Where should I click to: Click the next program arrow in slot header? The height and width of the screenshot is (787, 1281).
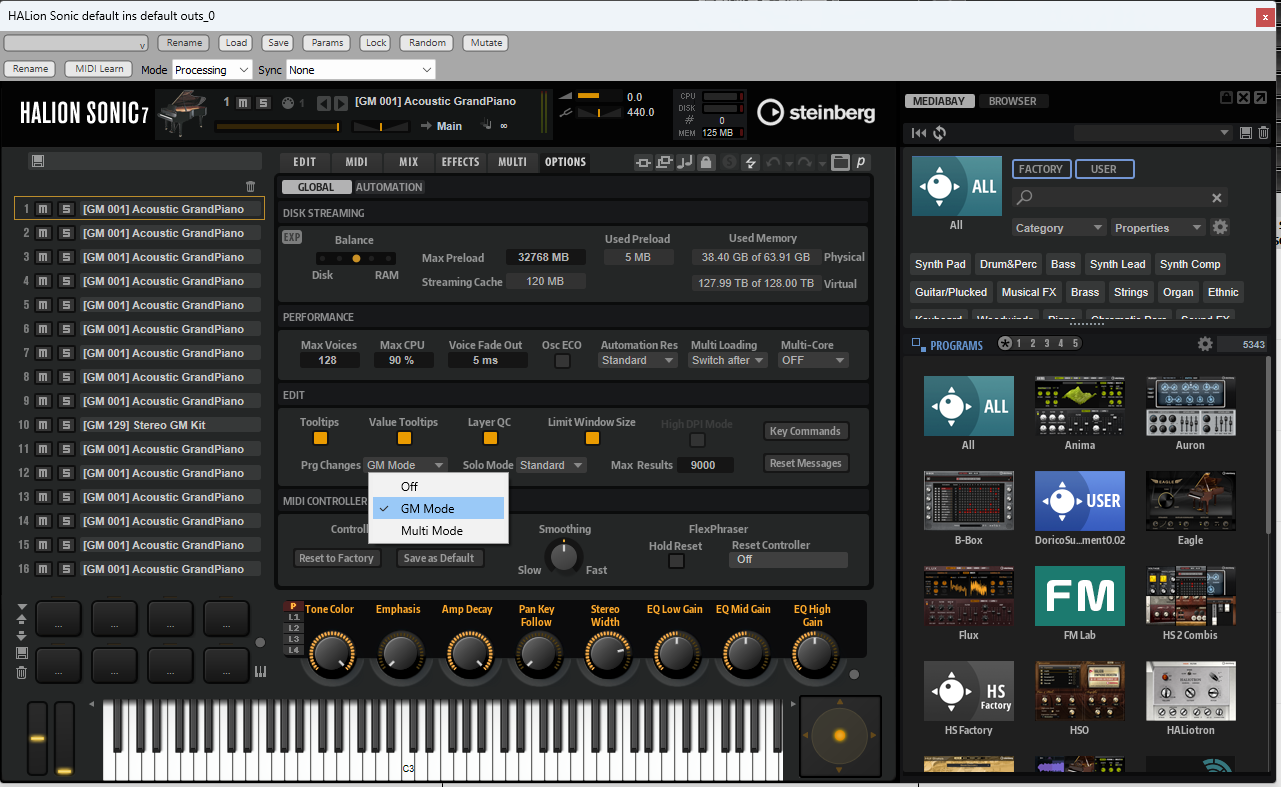click(342, 103)
